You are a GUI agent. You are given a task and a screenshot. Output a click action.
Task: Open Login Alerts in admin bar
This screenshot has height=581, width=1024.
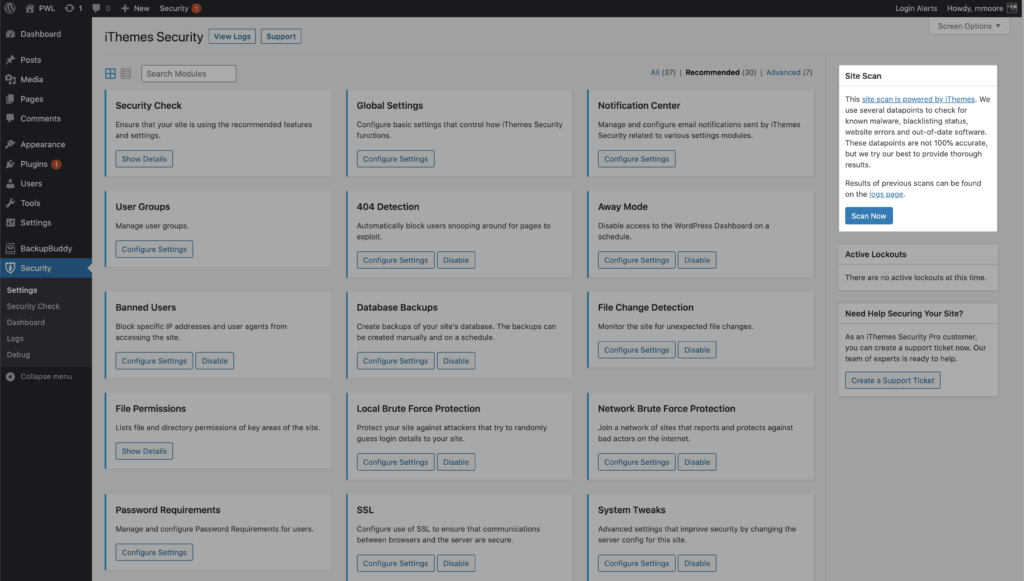916,8
